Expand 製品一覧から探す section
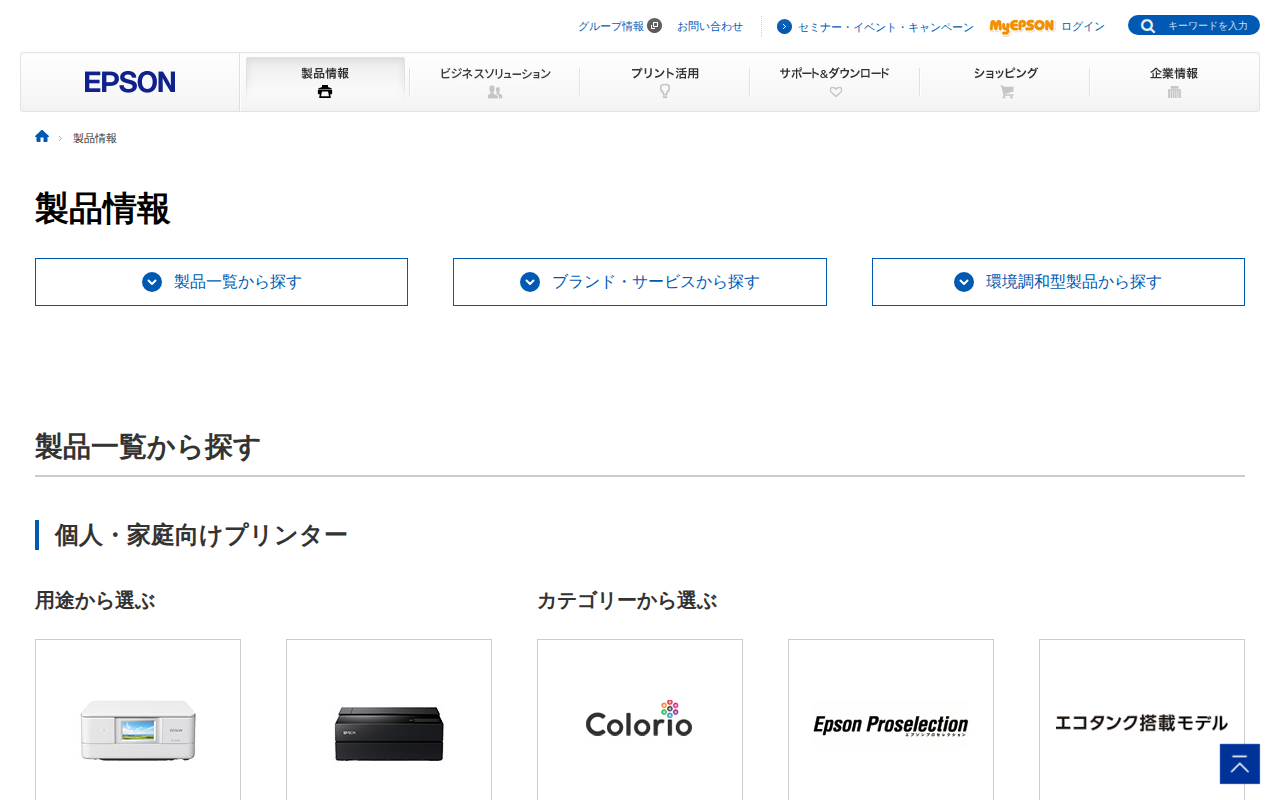The width and height of the screenshot is (1280, 800). coord(221,282)
